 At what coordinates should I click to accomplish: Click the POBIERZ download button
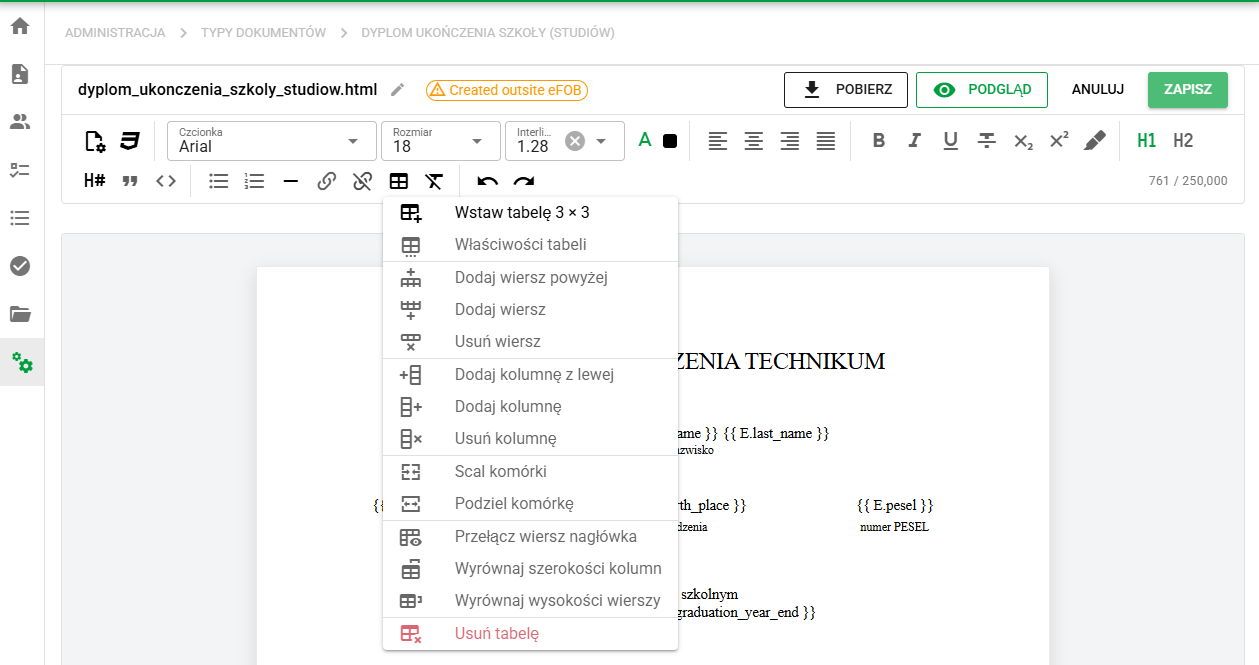coord(846,90)
